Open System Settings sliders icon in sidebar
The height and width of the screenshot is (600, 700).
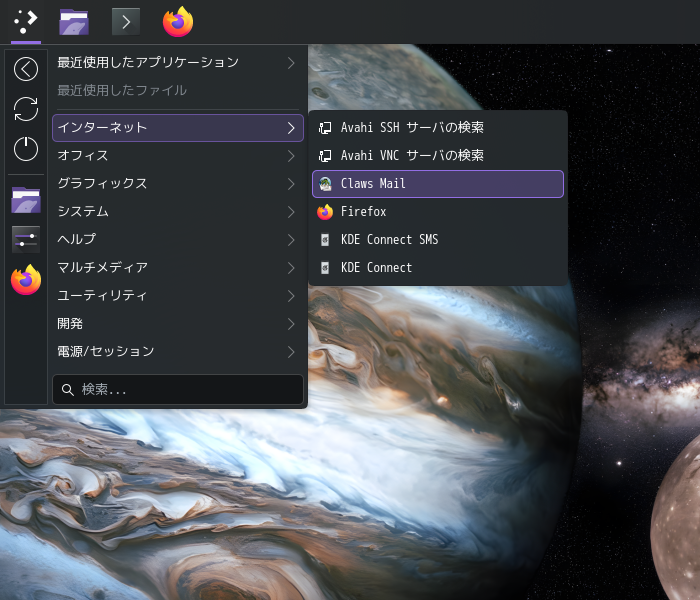(x=26, y=240)
